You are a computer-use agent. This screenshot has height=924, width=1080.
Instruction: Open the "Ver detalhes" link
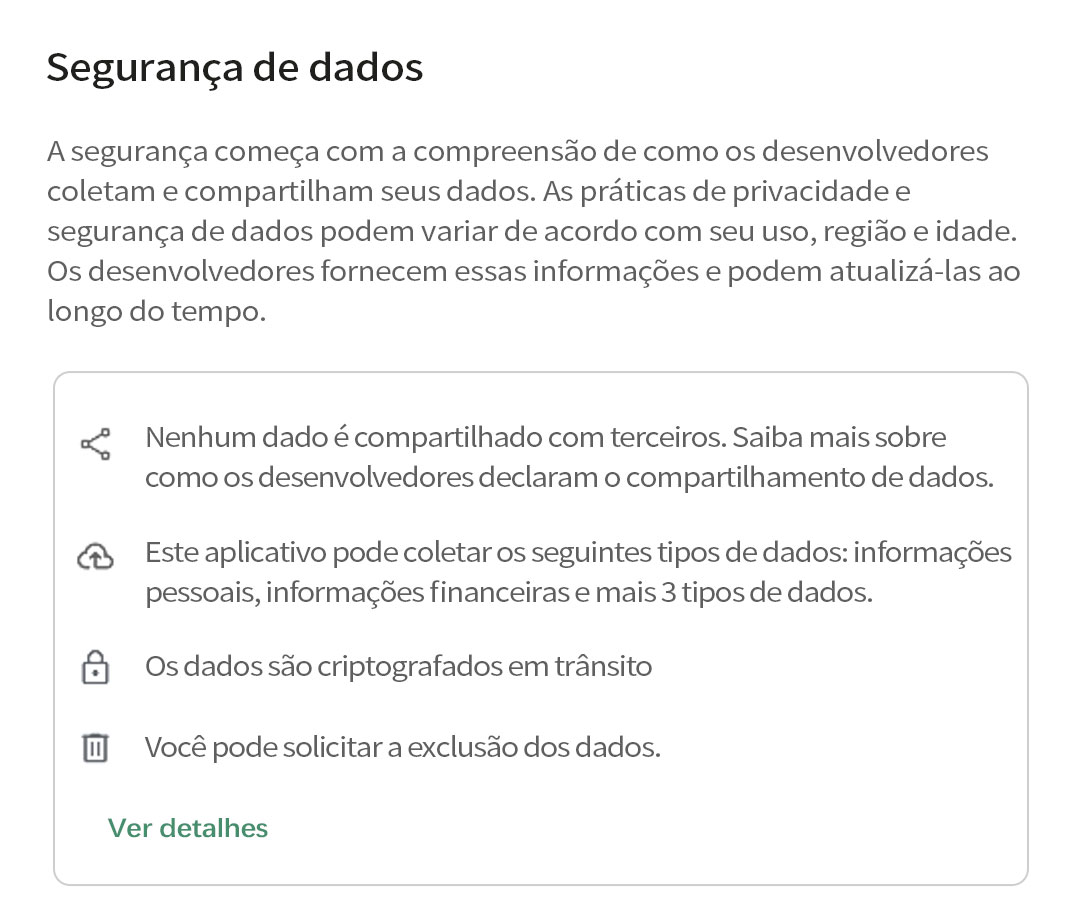click(x=188, y=828)
